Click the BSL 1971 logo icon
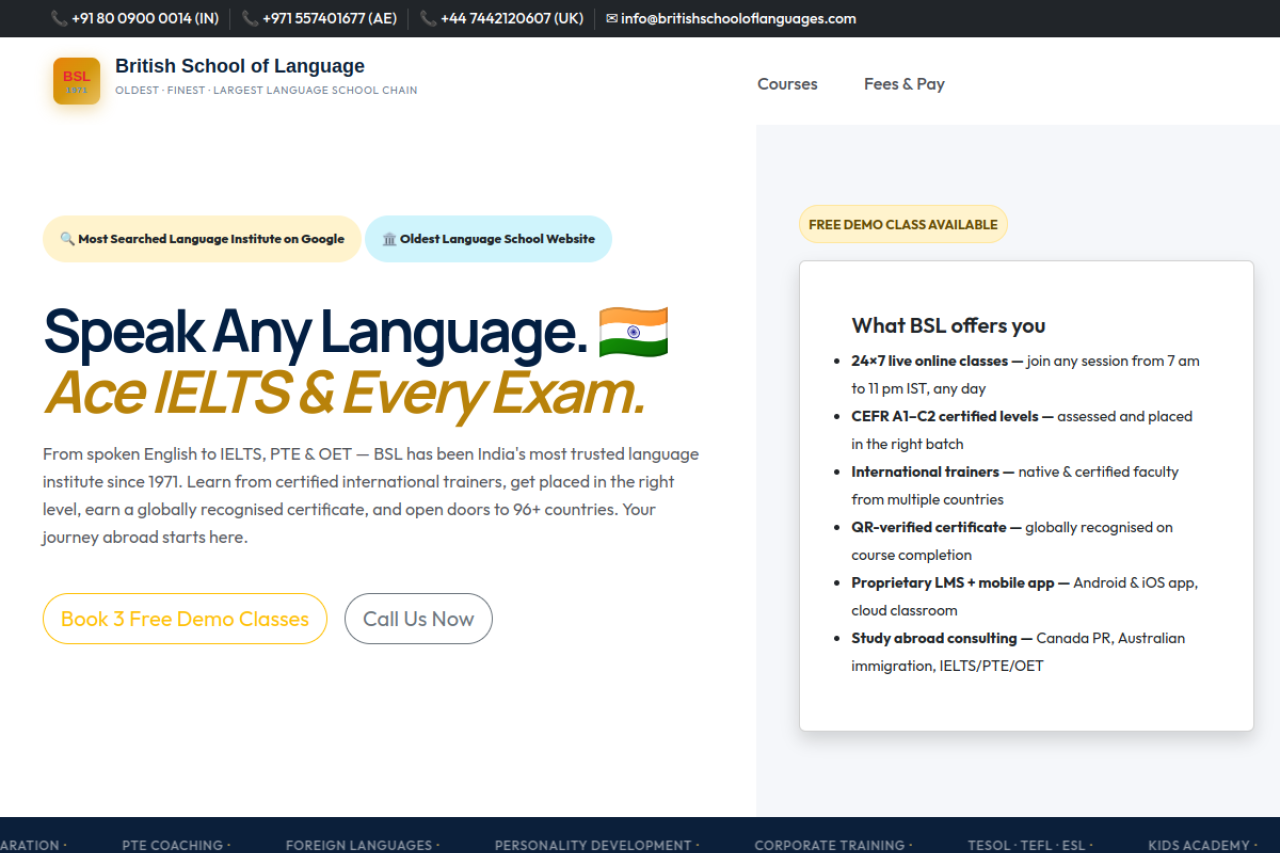 pos(77,81)
